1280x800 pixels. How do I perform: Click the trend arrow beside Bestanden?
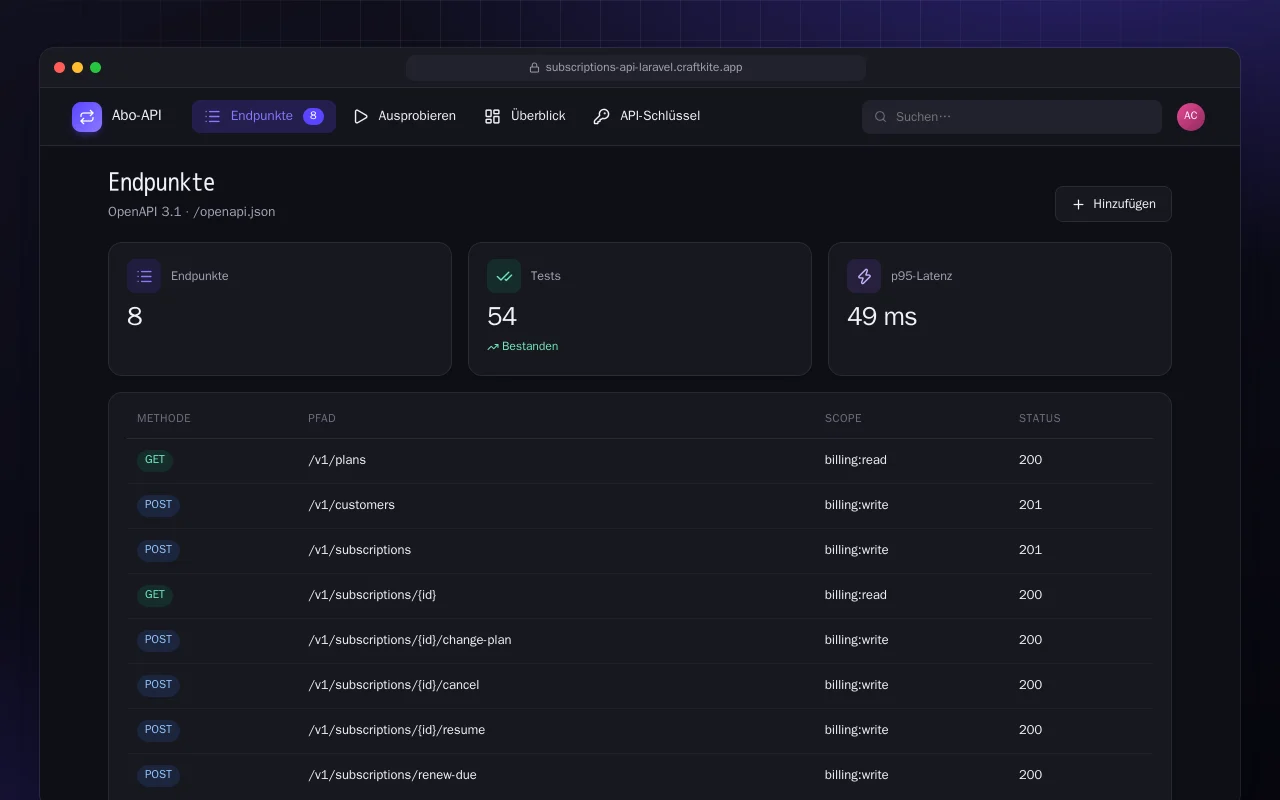[x=493, y=347]
